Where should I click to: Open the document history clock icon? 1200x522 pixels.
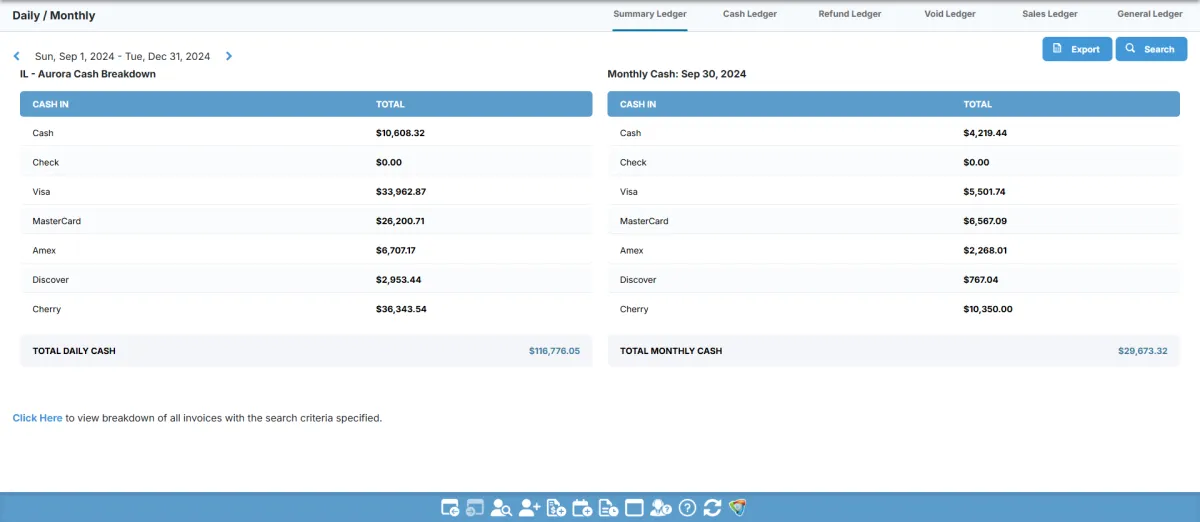point(608,508)
